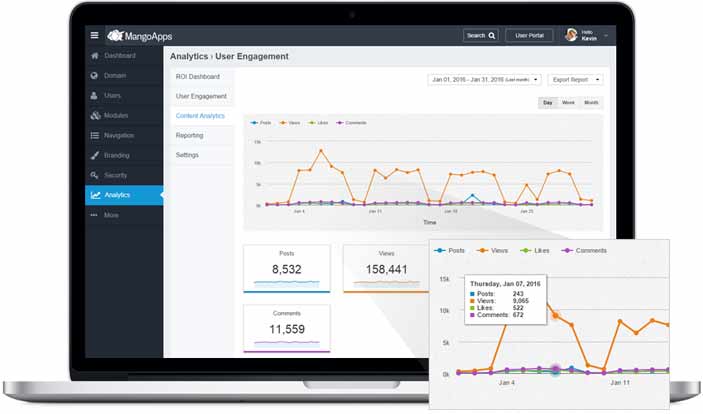
Task: Open the Modules sidebar item
Action: coord(124,115)
